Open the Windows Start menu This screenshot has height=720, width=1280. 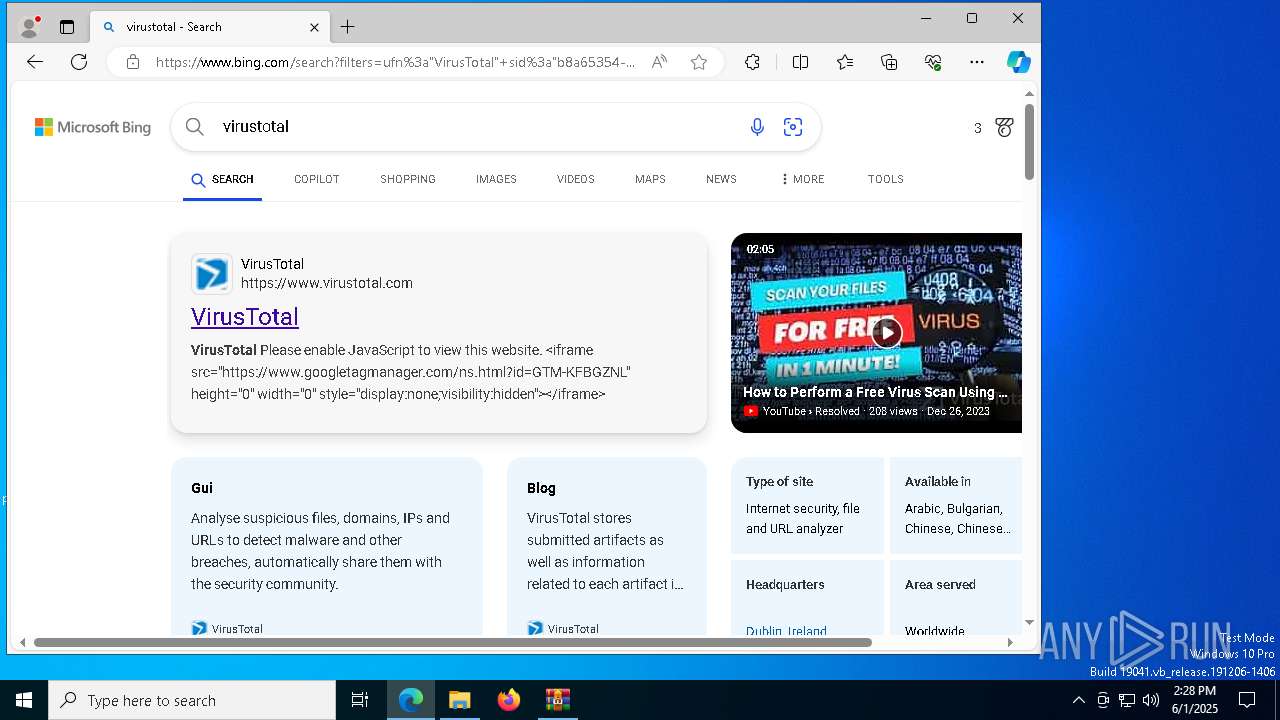(24, 700)
